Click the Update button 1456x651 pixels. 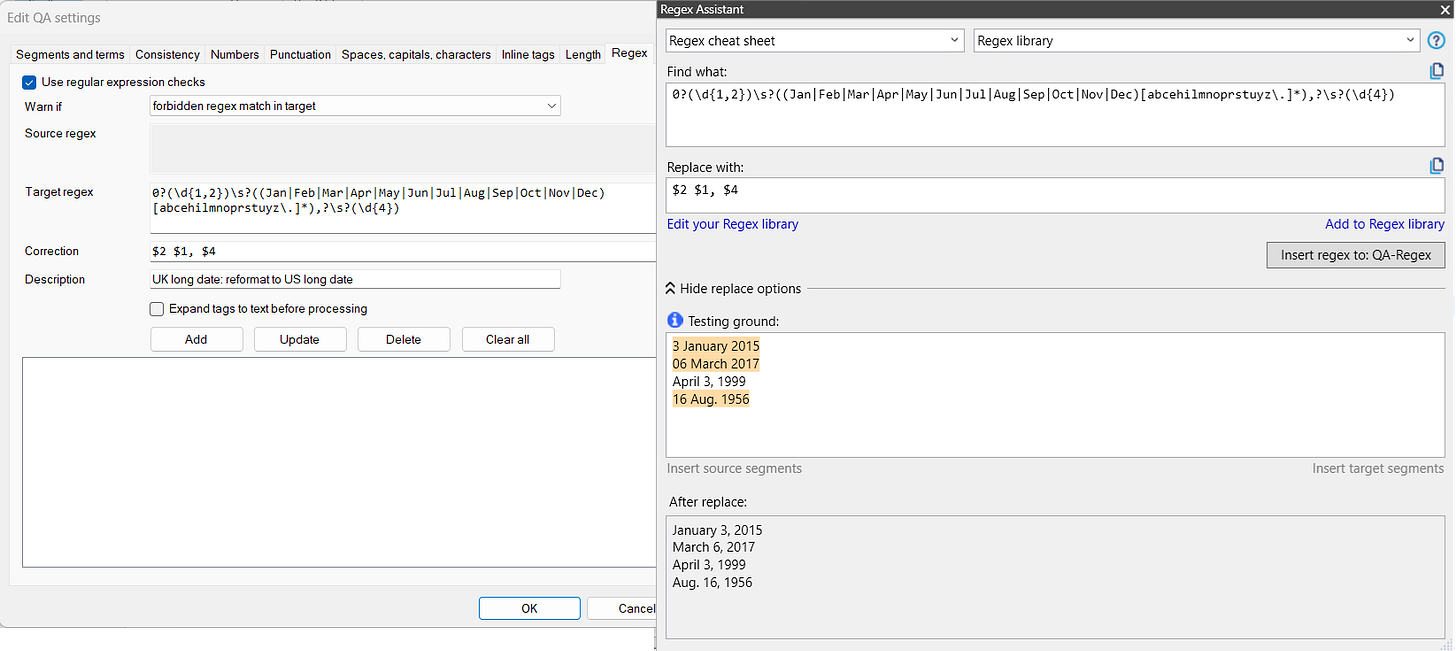[x=299, y=339]
